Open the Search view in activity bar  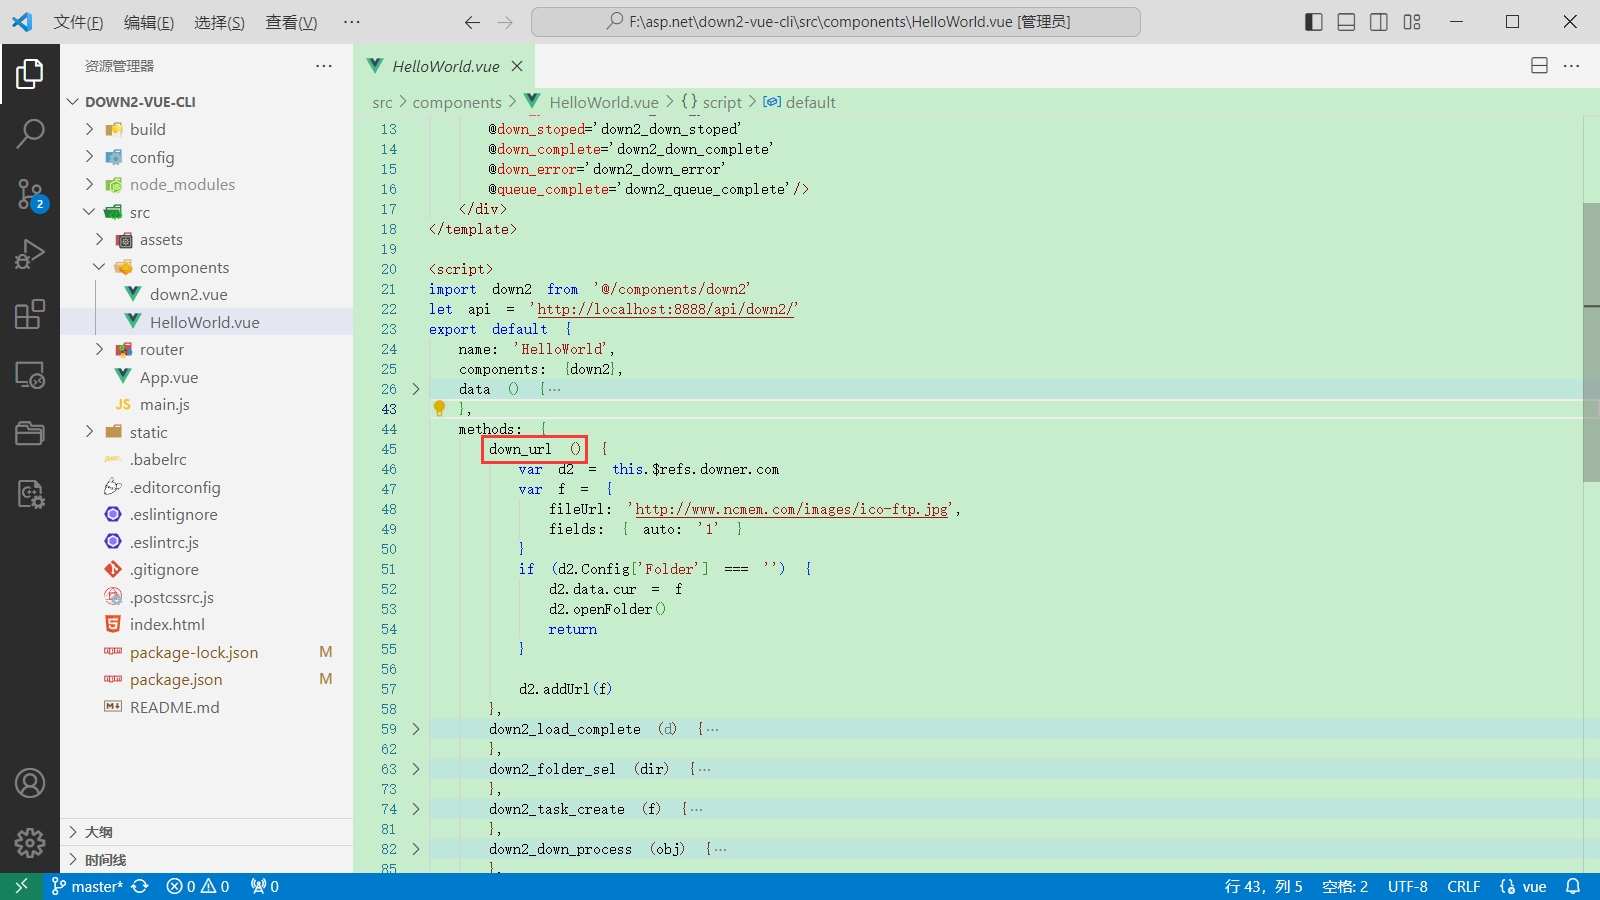(x=30, y=133)
